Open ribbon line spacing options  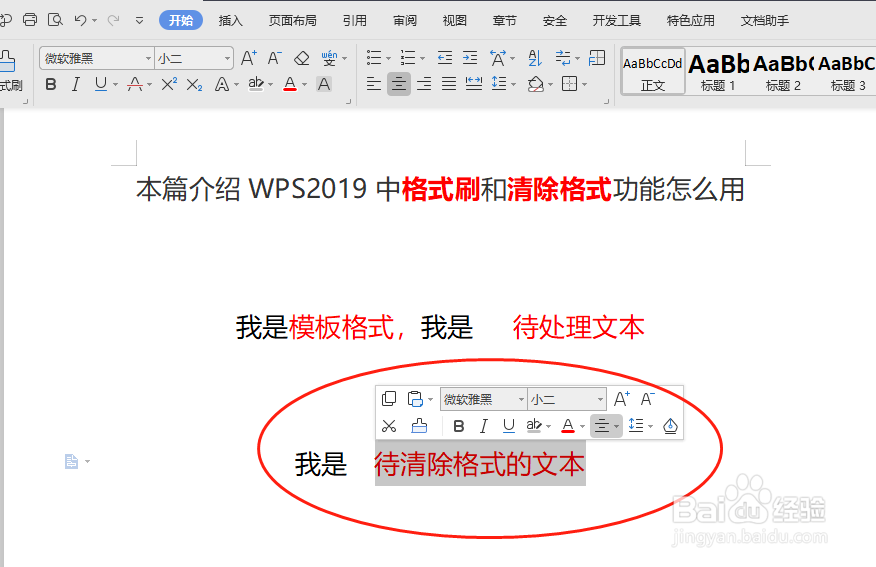tap(499, 84)
